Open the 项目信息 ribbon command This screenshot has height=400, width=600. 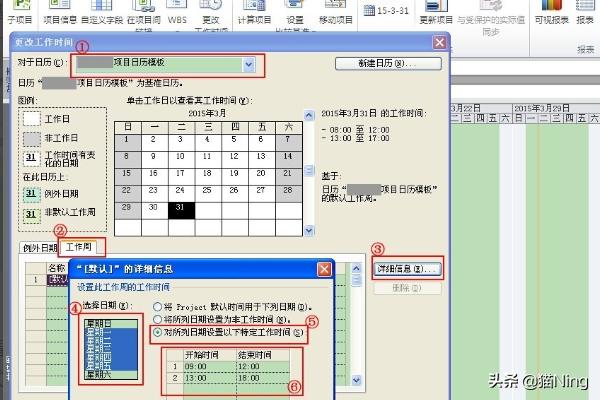[59, 18]
